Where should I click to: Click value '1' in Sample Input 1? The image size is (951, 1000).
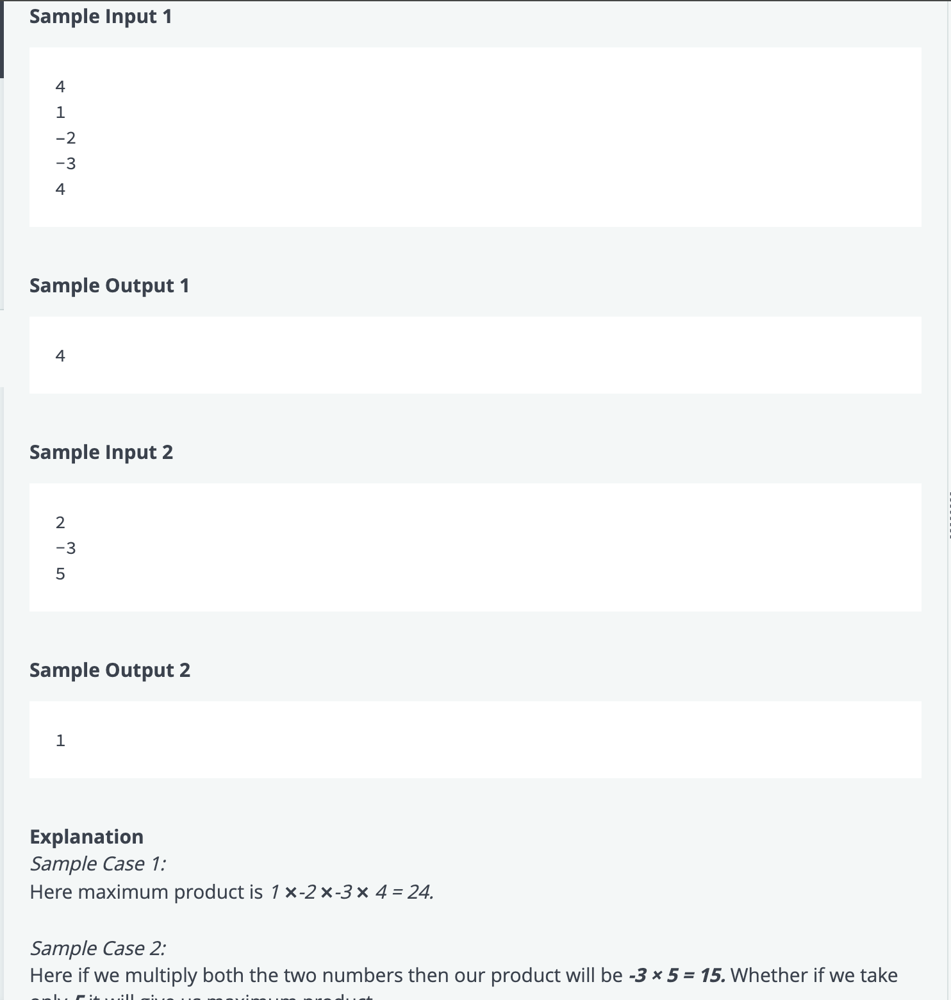click(60, 112)
